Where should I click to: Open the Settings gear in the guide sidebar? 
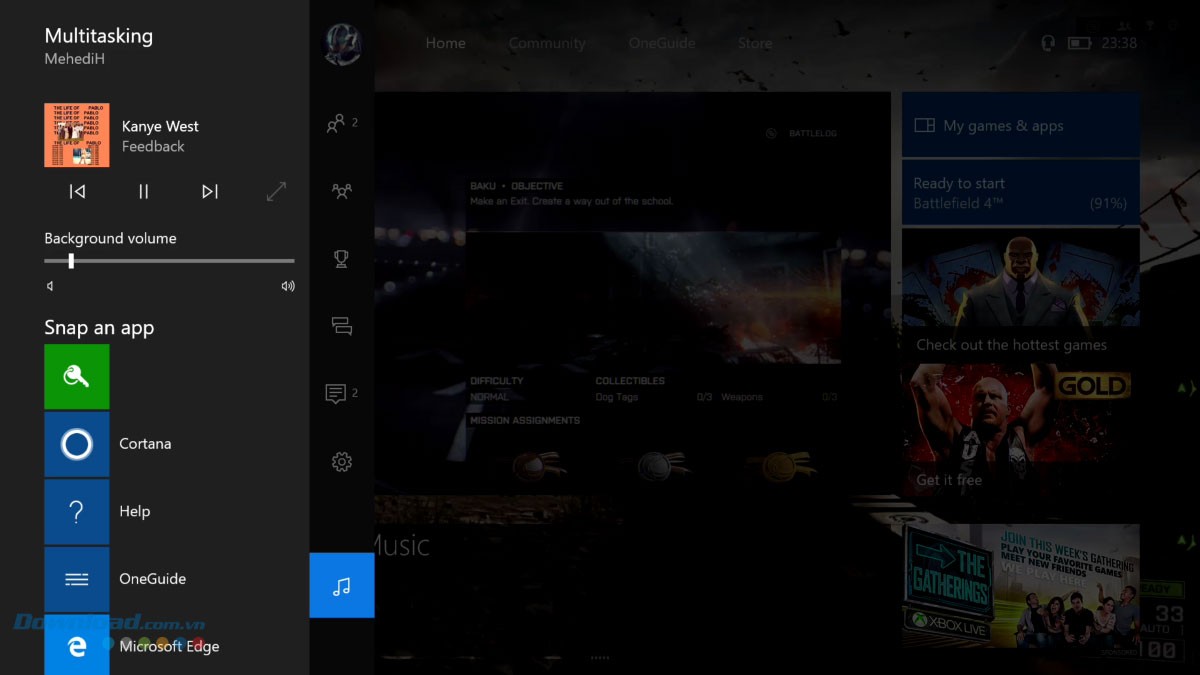pos(341,461)
